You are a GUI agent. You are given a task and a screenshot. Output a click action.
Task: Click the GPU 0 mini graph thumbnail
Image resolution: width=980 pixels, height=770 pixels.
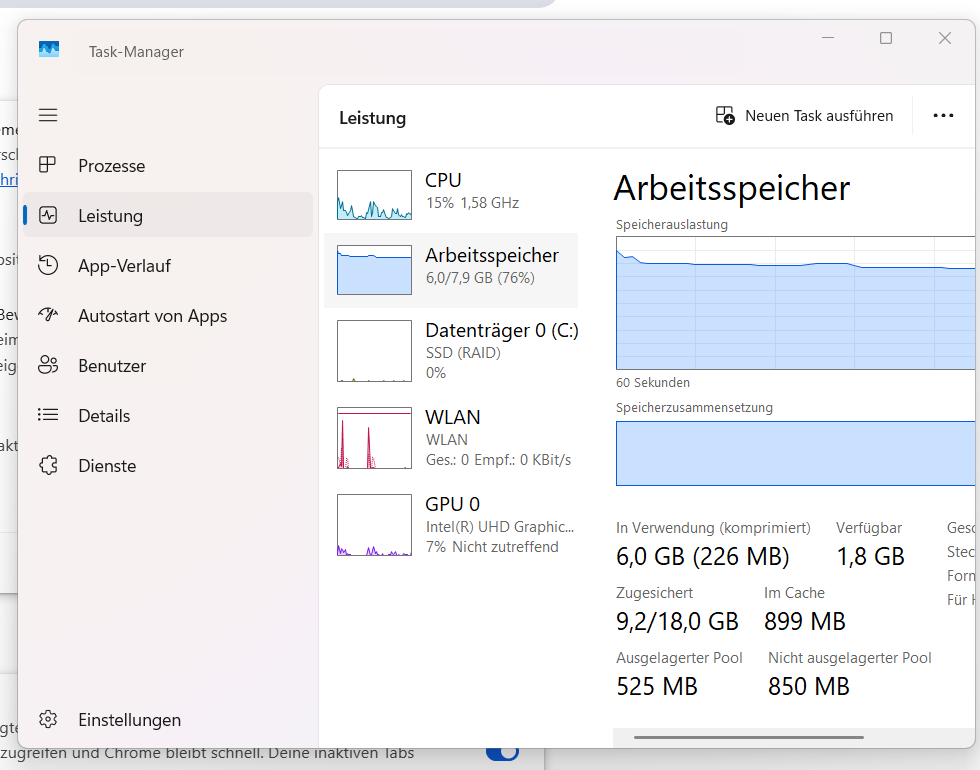(374, 524)
